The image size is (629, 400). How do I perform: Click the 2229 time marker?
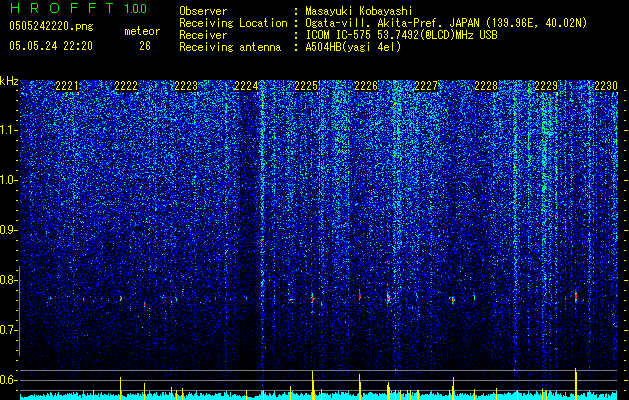click(x=546, y=86)
